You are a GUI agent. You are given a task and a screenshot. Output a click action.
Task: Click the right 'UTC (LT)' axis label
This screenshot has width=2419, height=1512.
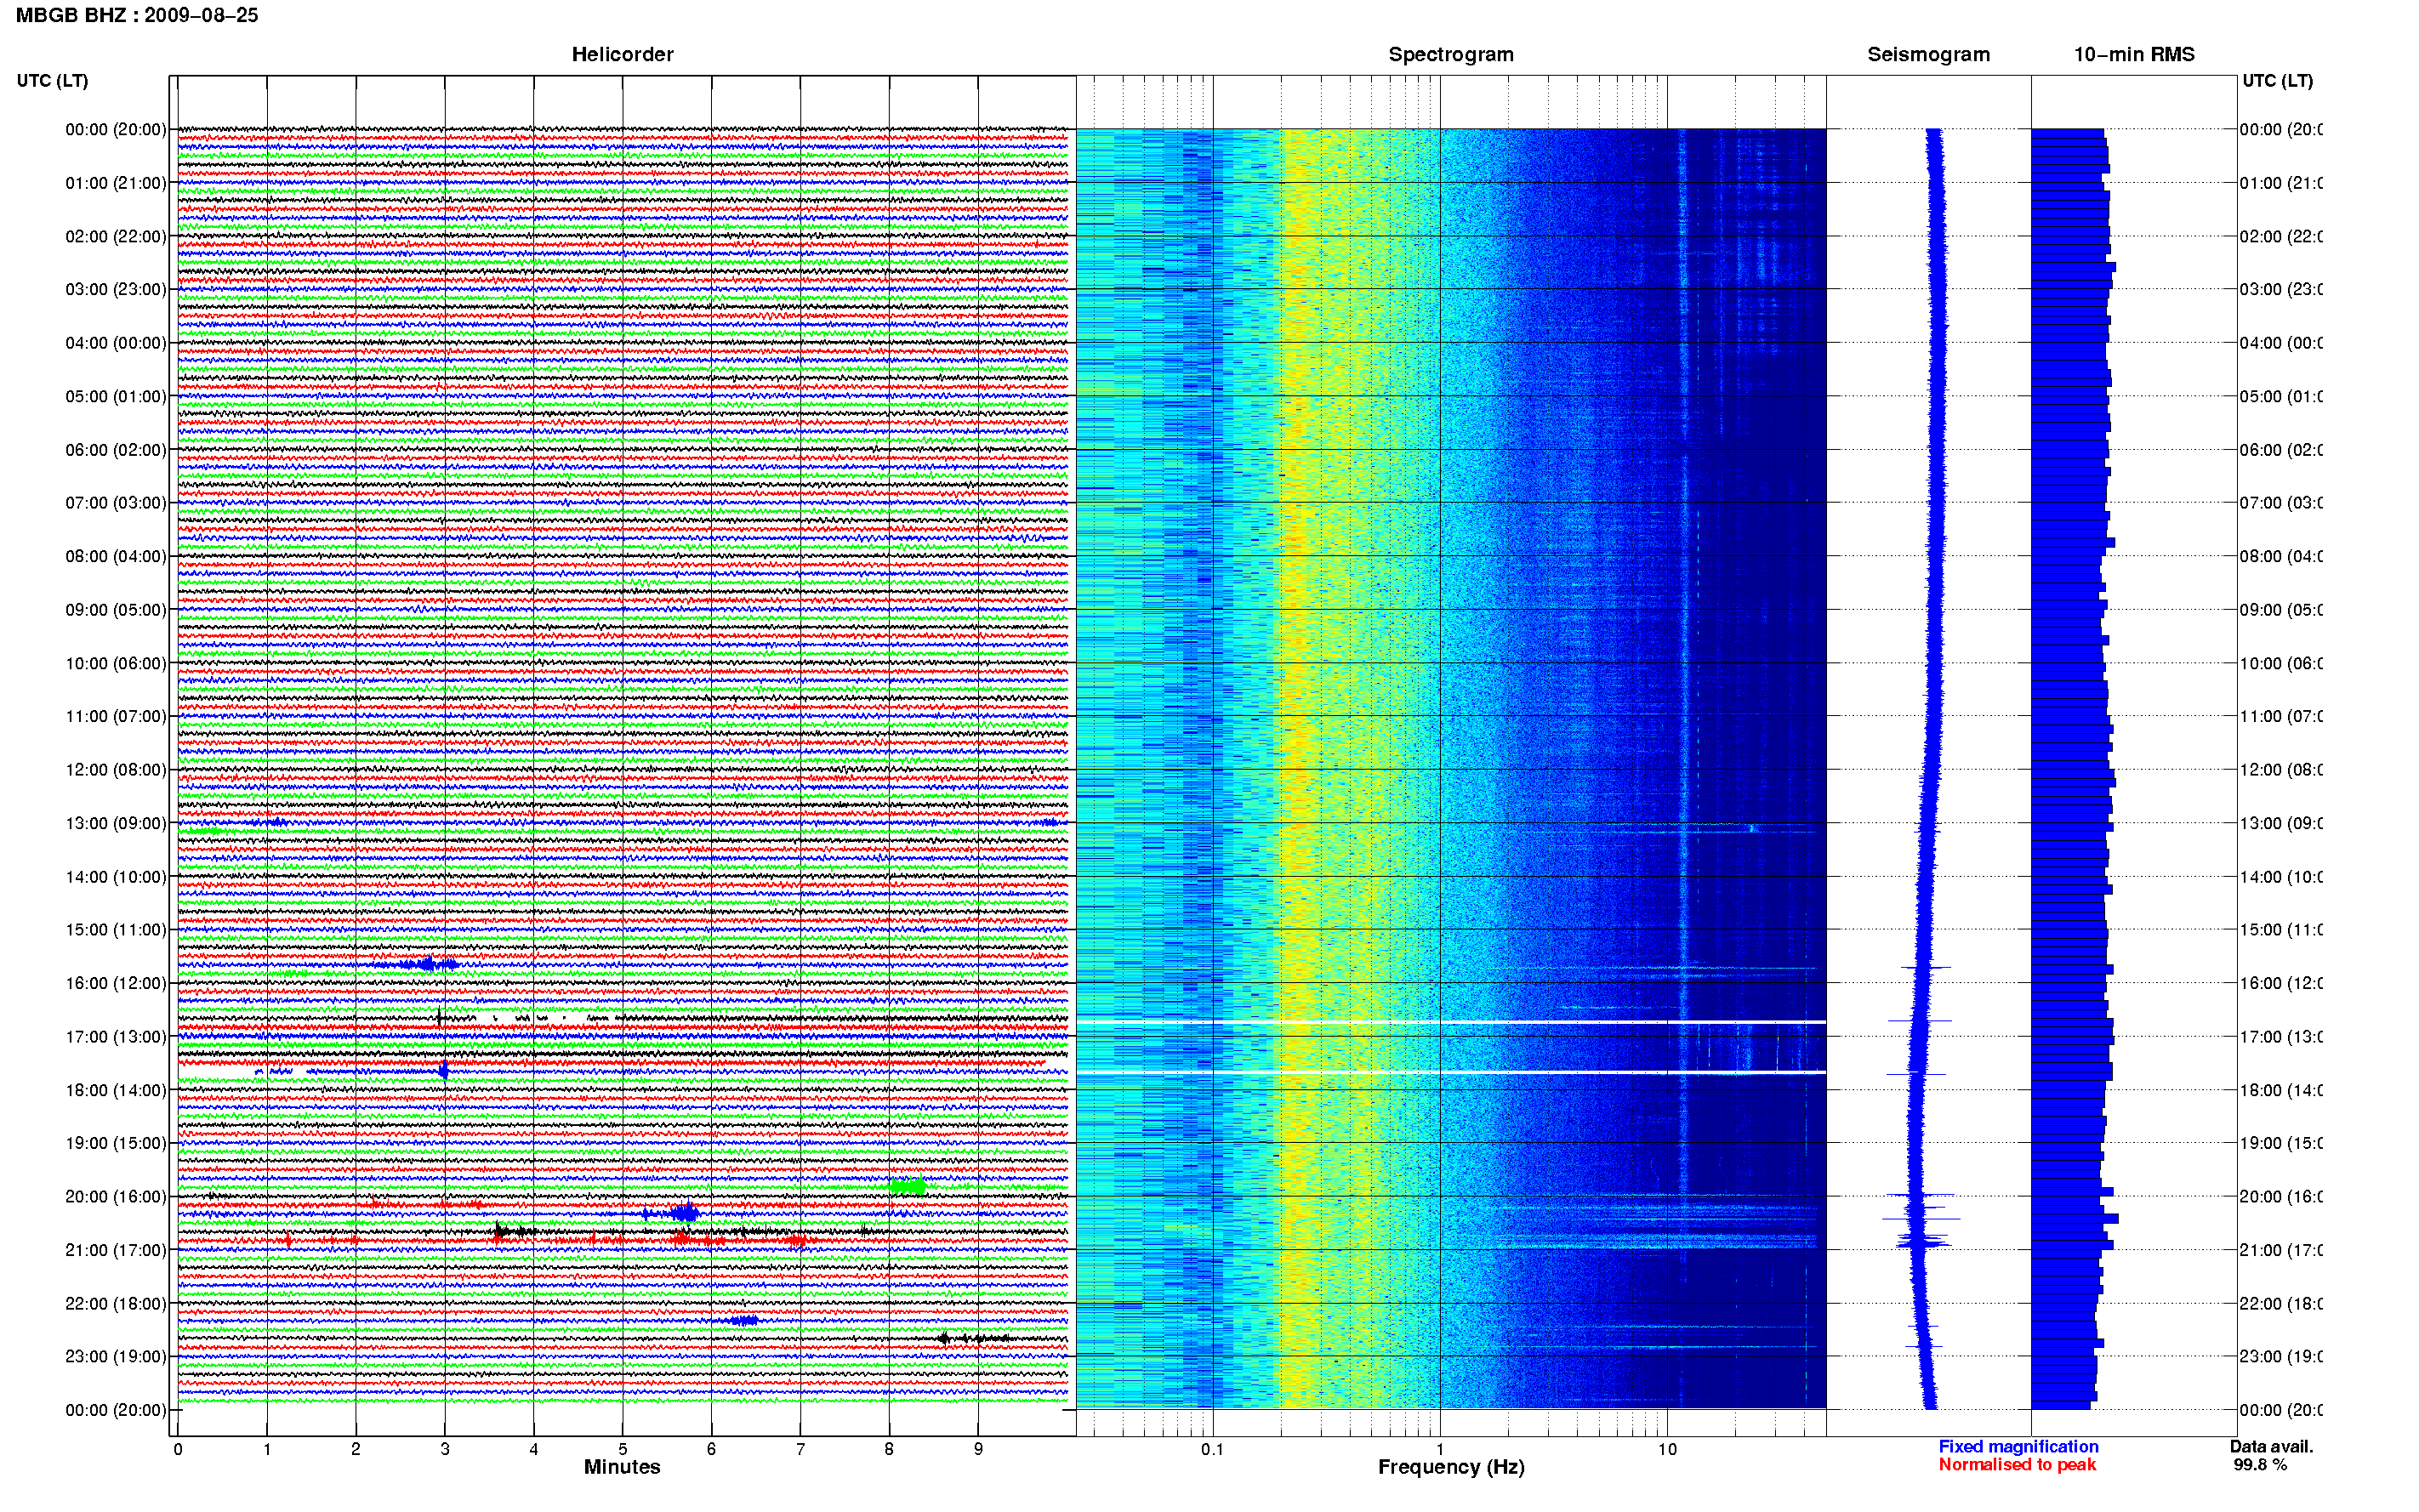point(2277,80)
